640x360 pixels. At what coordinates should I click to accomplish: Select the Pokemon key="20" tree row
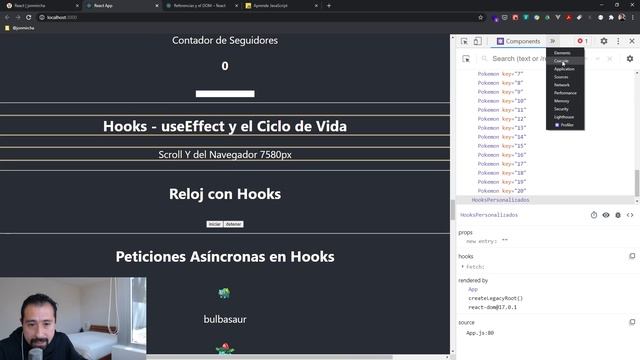[x=502, y=191]
